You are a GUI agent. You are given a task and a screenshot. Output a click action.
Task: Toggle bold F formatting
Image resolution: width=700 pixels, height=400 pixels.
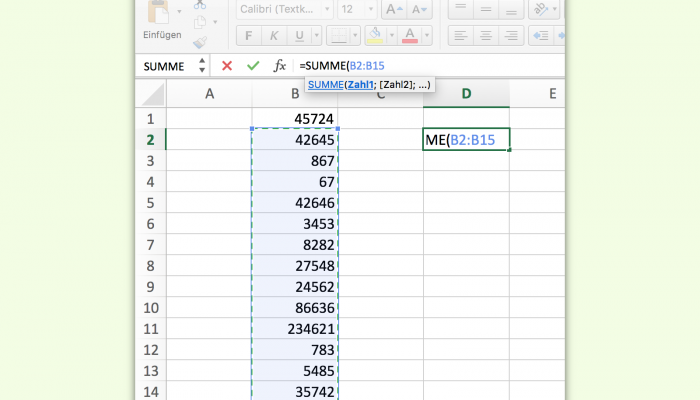pyautogui.click(x=249, y=36)
